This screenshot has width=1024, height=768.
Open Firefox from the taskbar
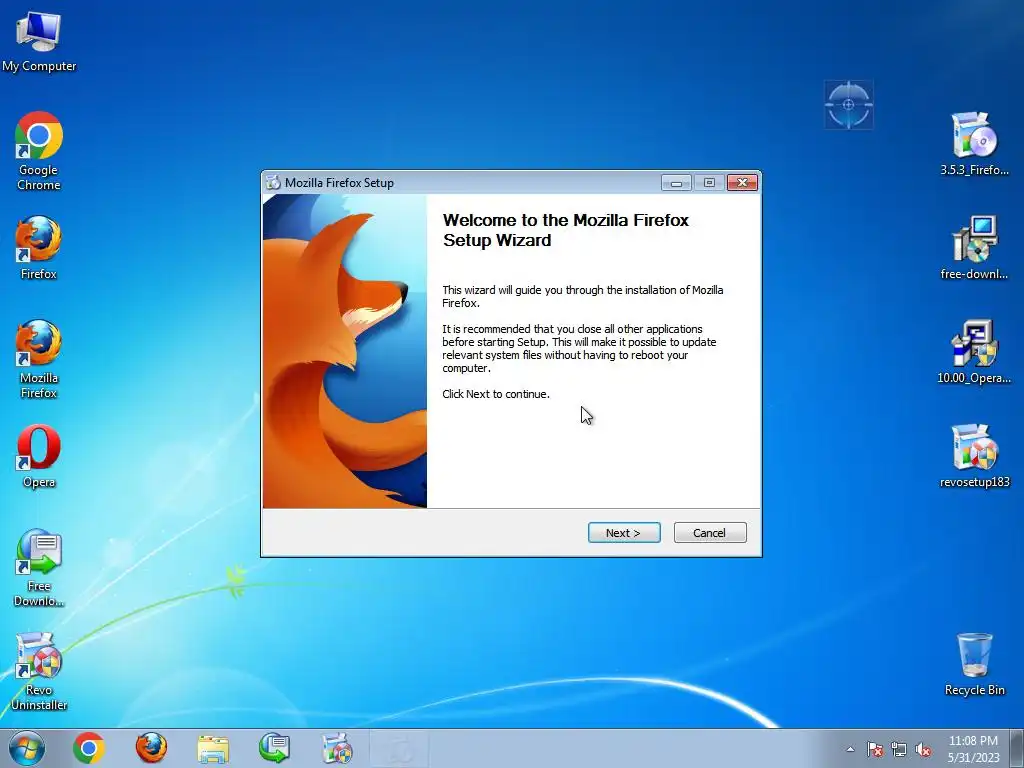click(151, 748)
